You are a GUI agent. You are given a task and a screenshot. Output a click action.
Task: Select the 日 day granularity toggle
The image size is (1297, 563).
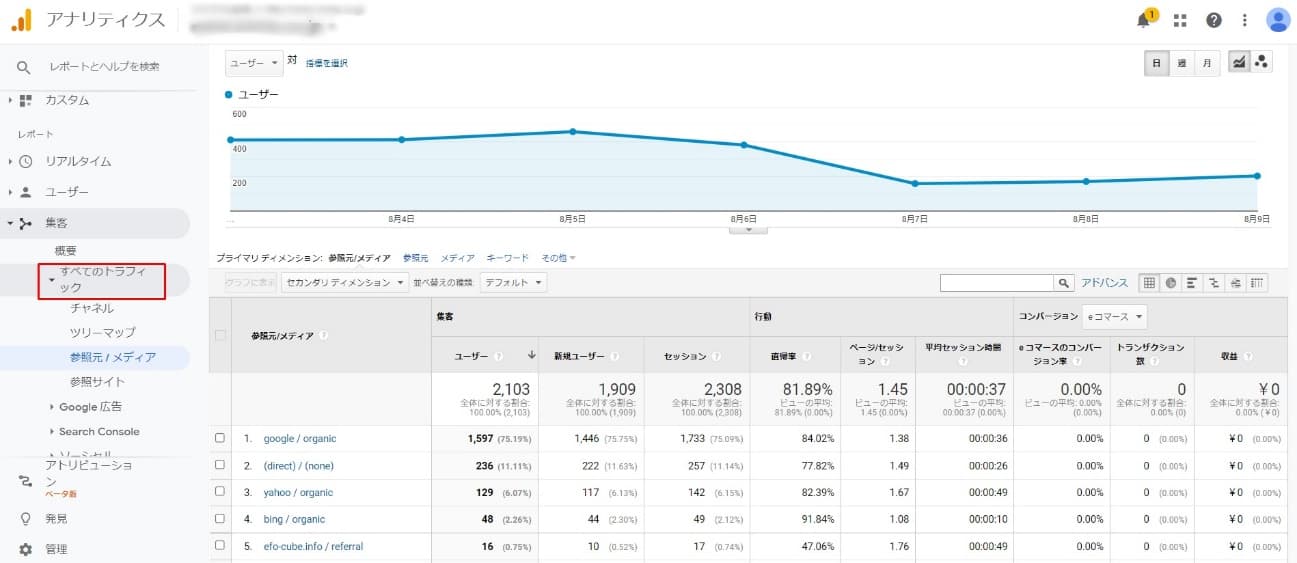click(1157, 63)
